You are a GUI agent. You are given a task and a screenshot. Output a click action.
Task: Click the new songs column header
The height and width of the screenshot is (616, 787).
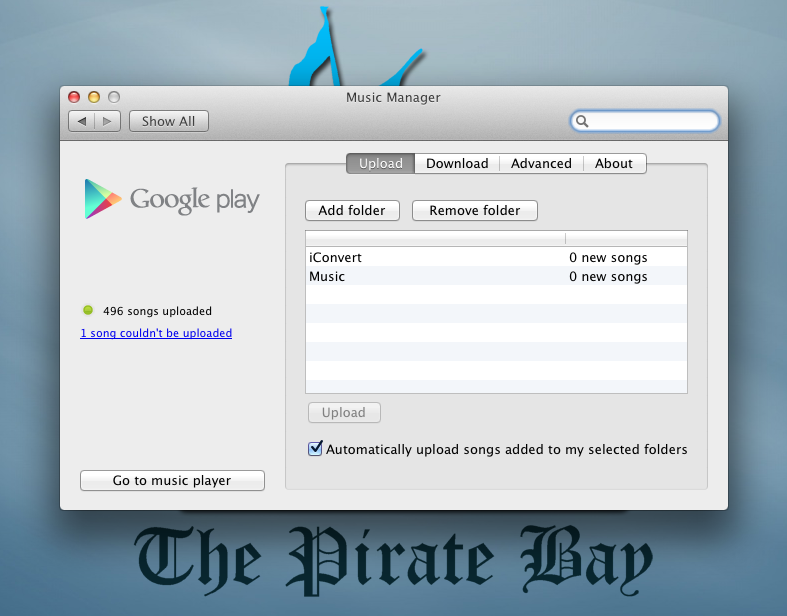click(626, 238)
